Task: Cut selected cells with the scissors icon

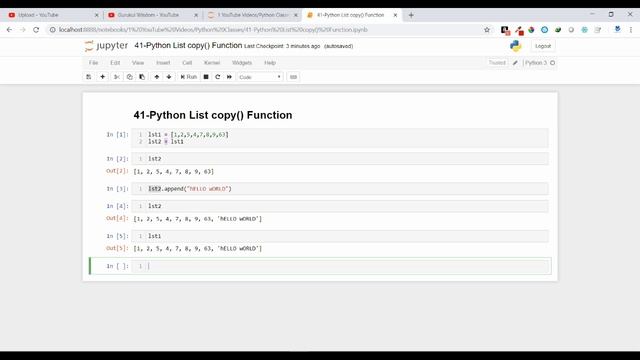Action: [117, 77]
